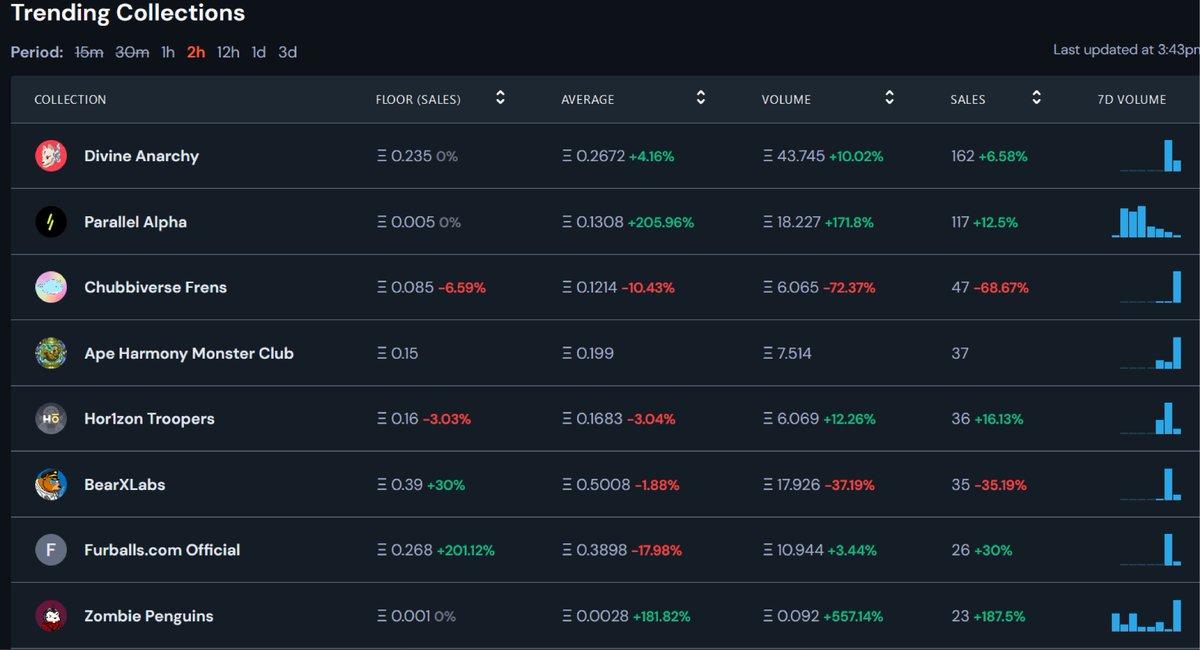View Hor1zon Troopers 7D volume chart
The height and width of the screenshot is (650, 1200).
tap(1151, 419)
